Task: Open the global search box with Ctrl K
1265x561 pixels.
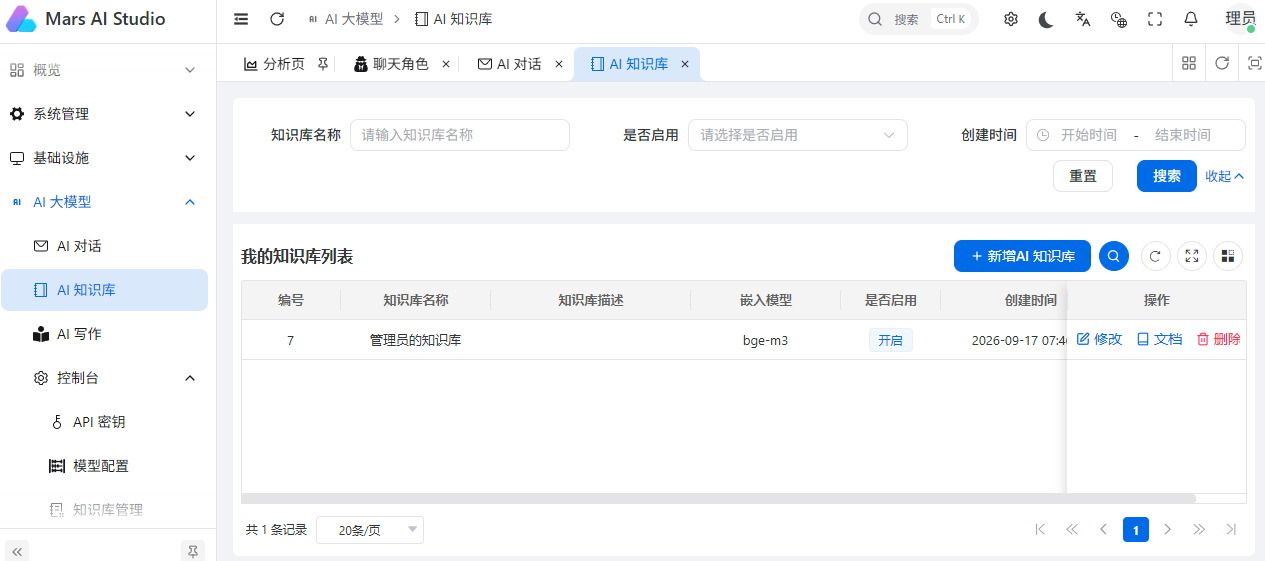Action: pos(919,19)
